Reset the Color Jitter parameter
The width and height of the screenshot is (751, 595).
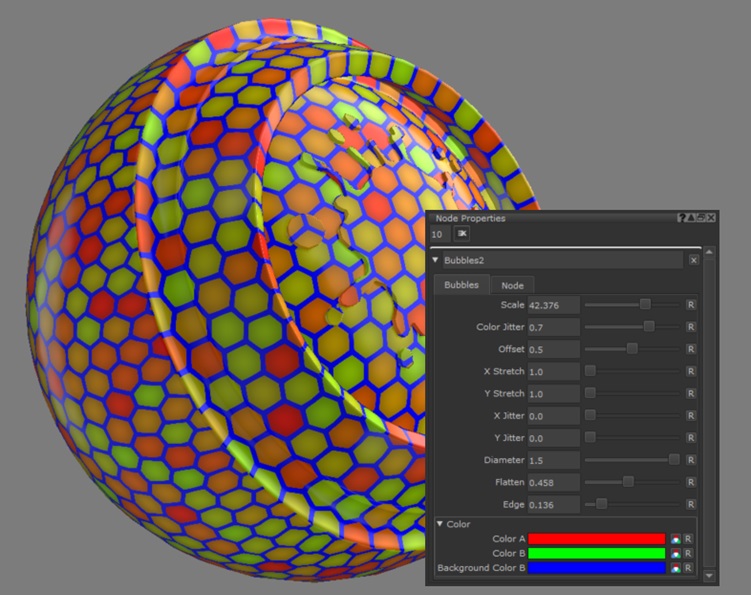coord(690,327)
